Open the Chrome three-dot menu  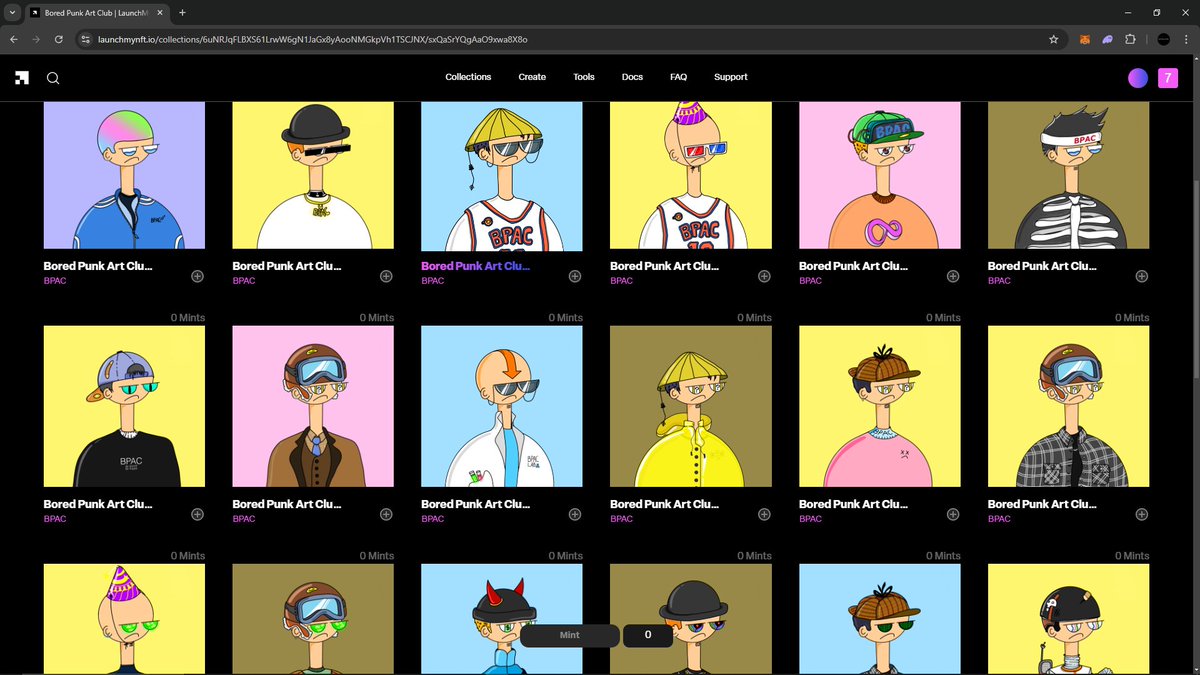[1187, 39]
